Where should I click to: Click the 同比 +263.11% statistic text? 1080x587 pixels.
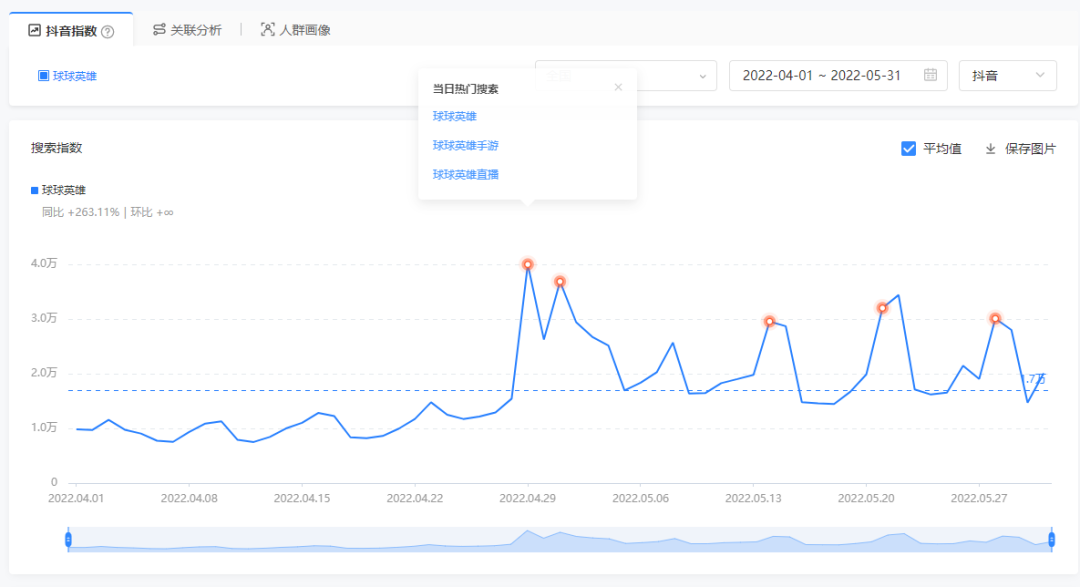(x=81, y=212)
